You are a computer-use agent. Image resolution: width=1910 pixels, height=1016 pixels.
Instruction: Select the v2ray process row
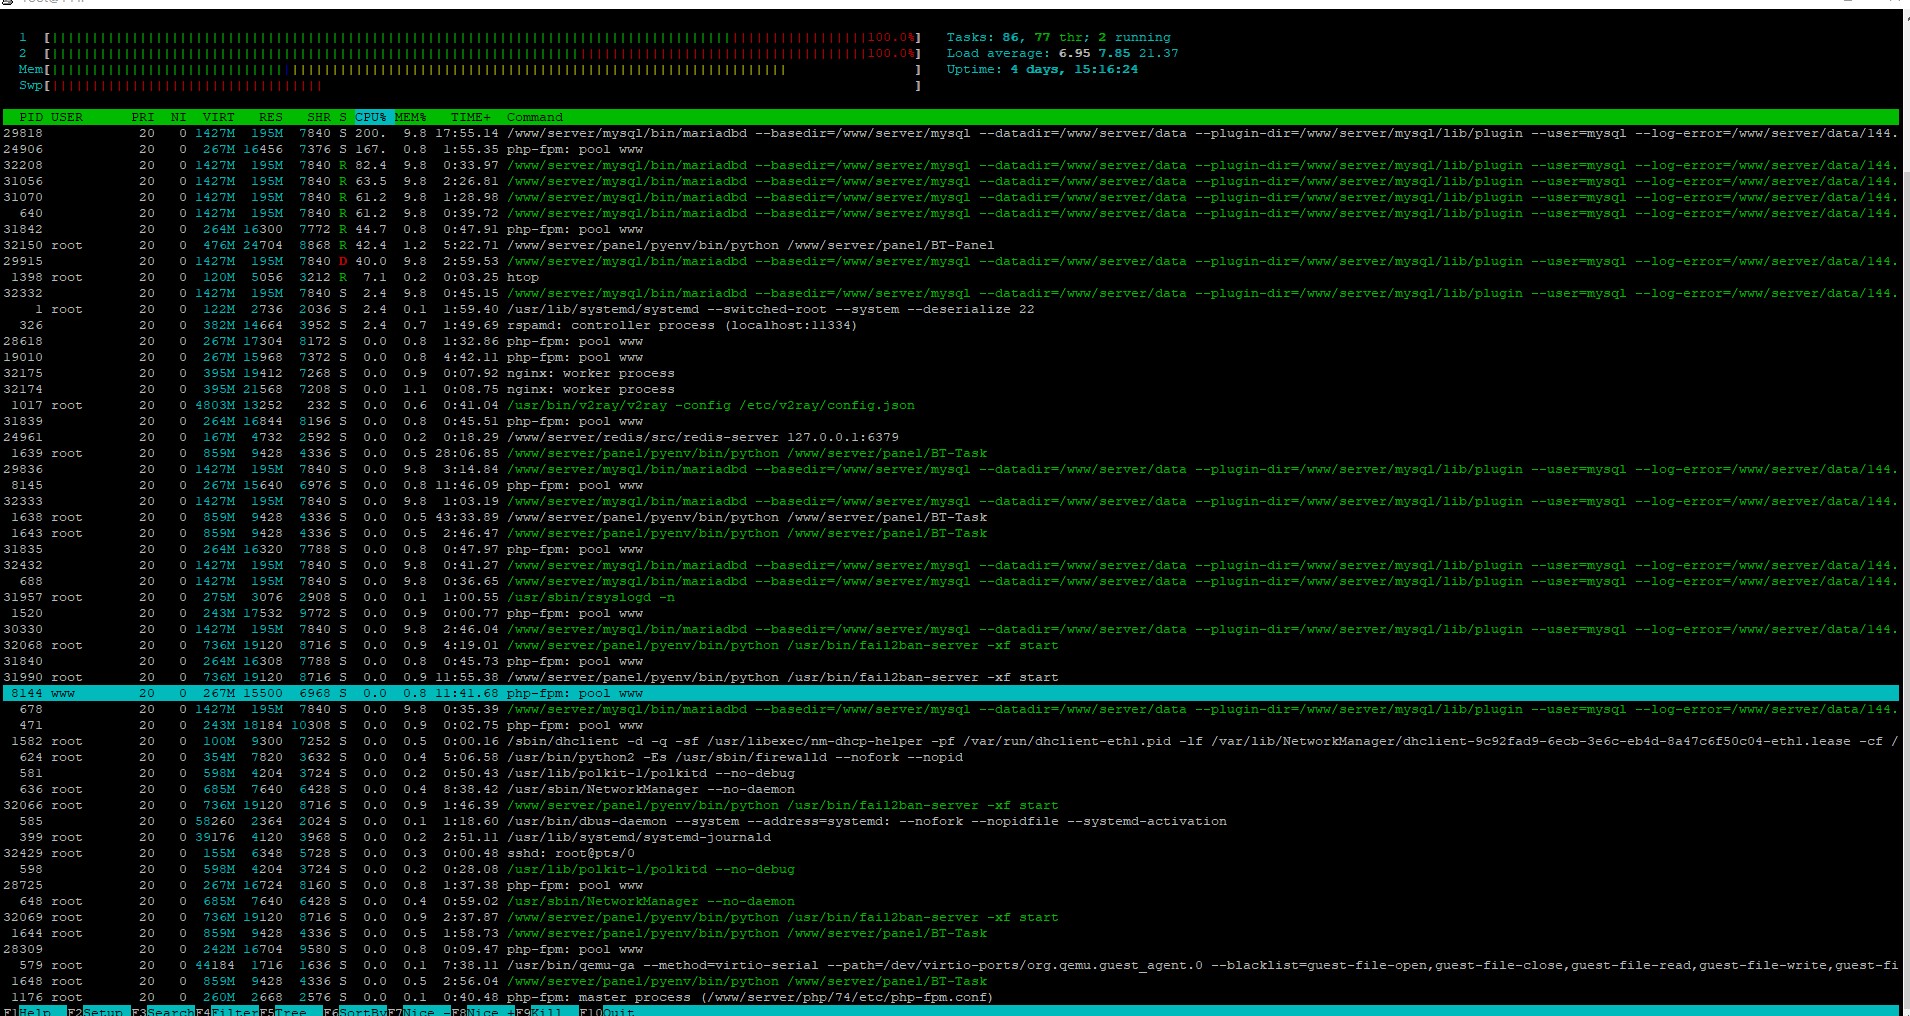tap(950, 405)
